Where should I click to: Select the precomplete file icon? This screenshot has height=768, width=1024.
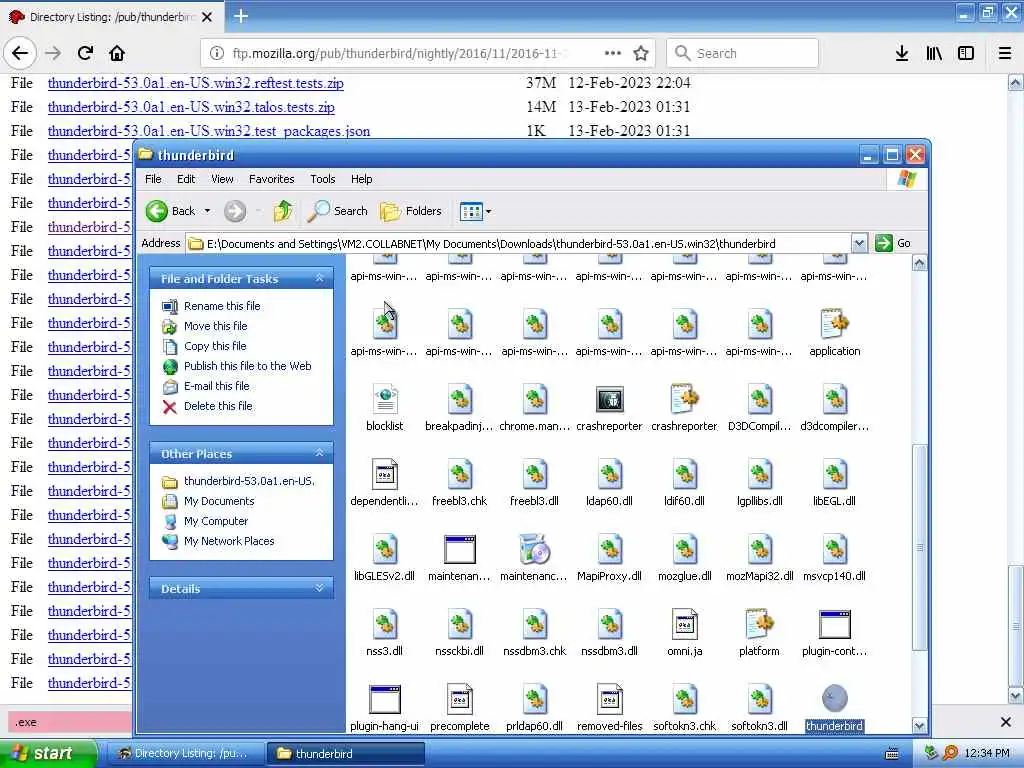click(x=460, y=699)
